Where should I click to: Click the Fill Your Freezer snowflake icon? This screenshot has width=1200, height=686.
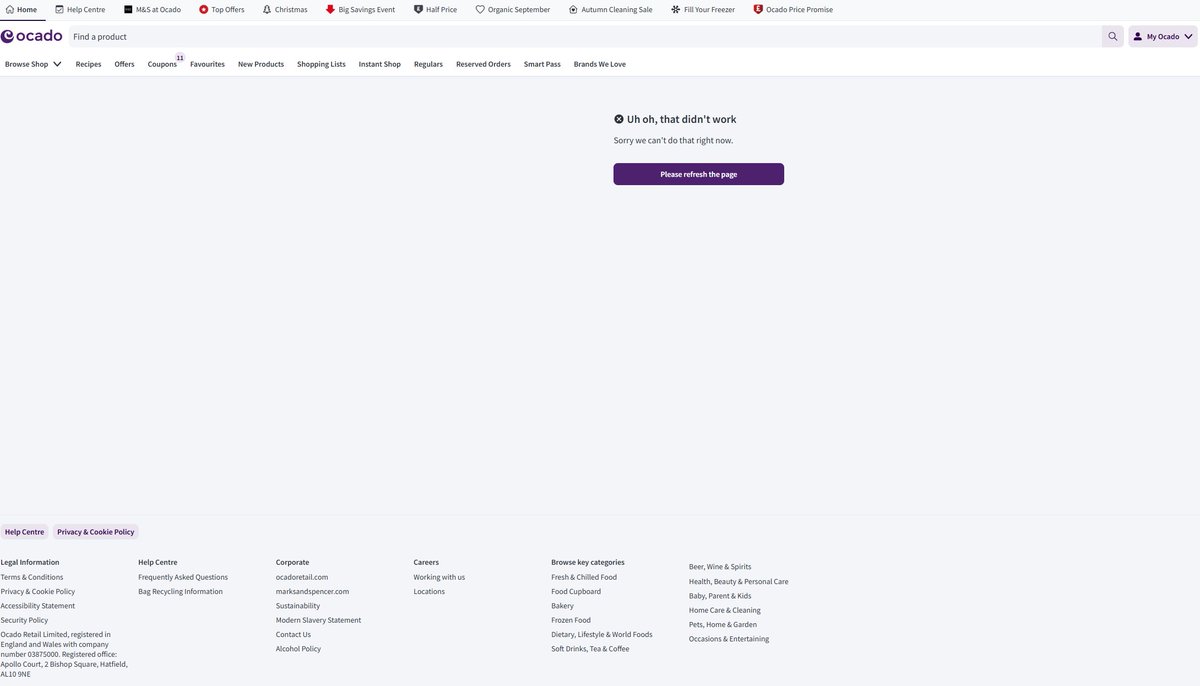pos(676,9)
